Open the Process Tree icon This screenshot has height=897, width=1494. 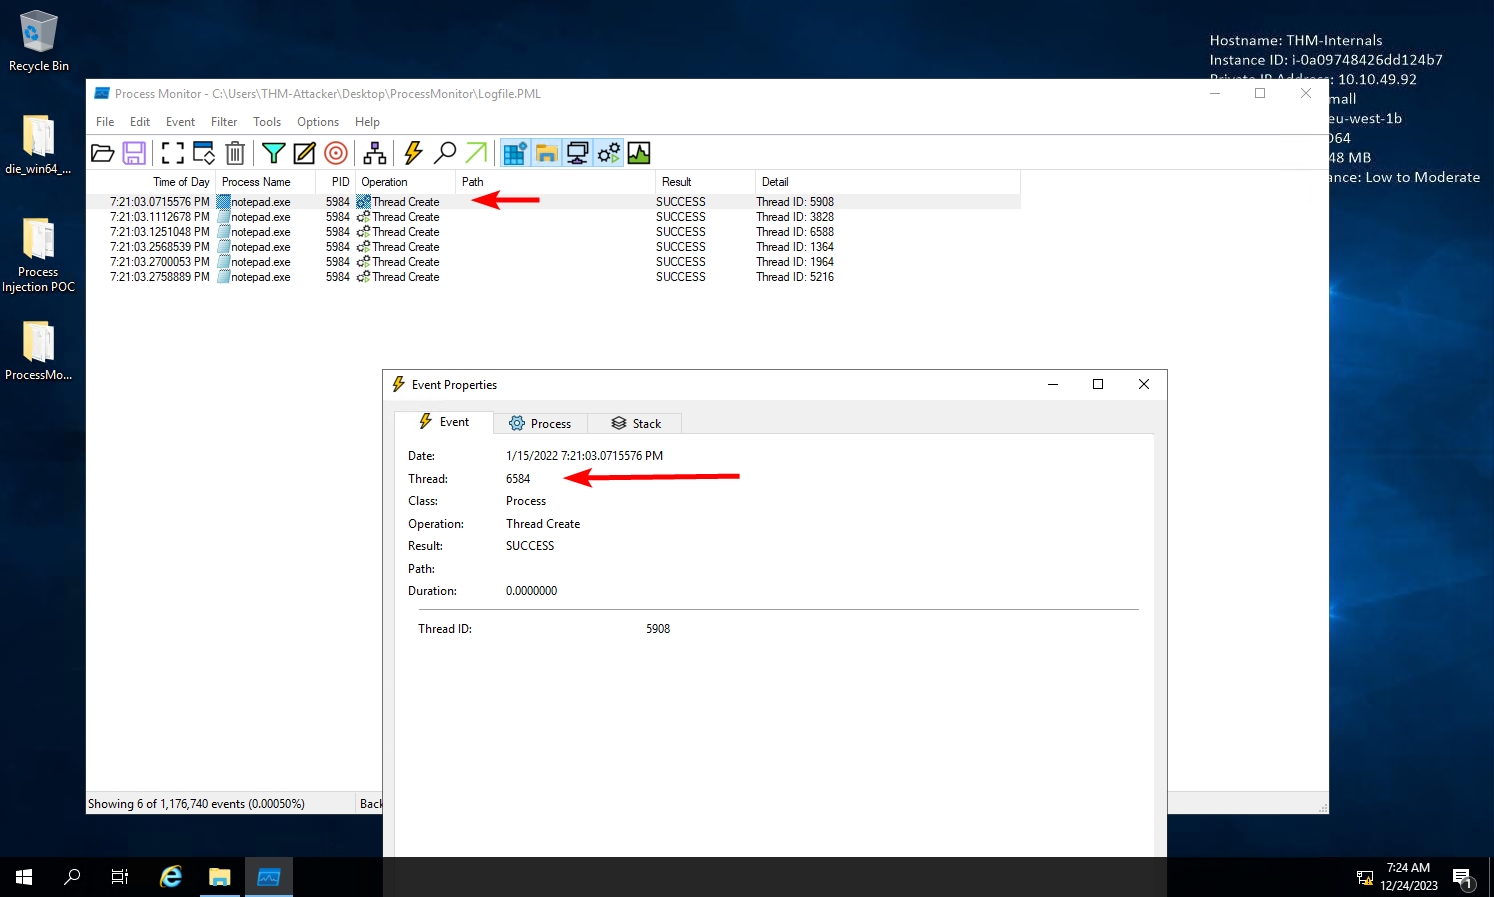(x=375, y=153)
